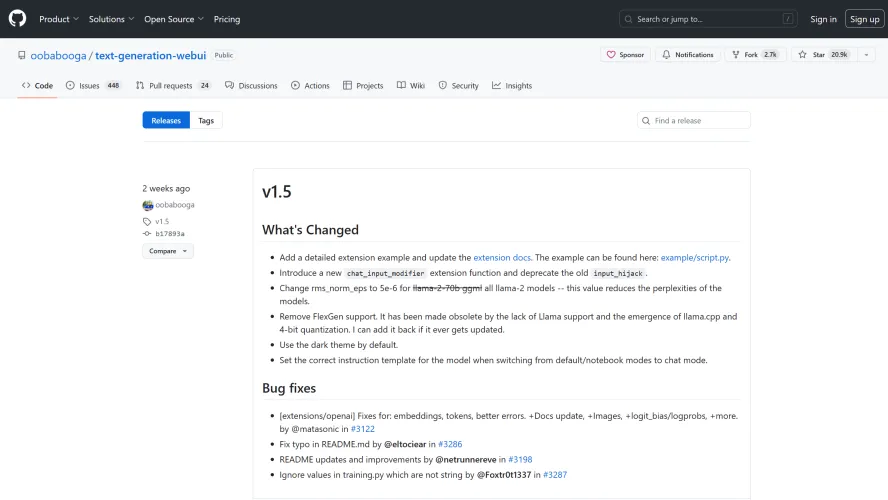Click oobabooga avatar in release sidebar
This screenshot has width=888, height=500.
[x=147, y=205]
